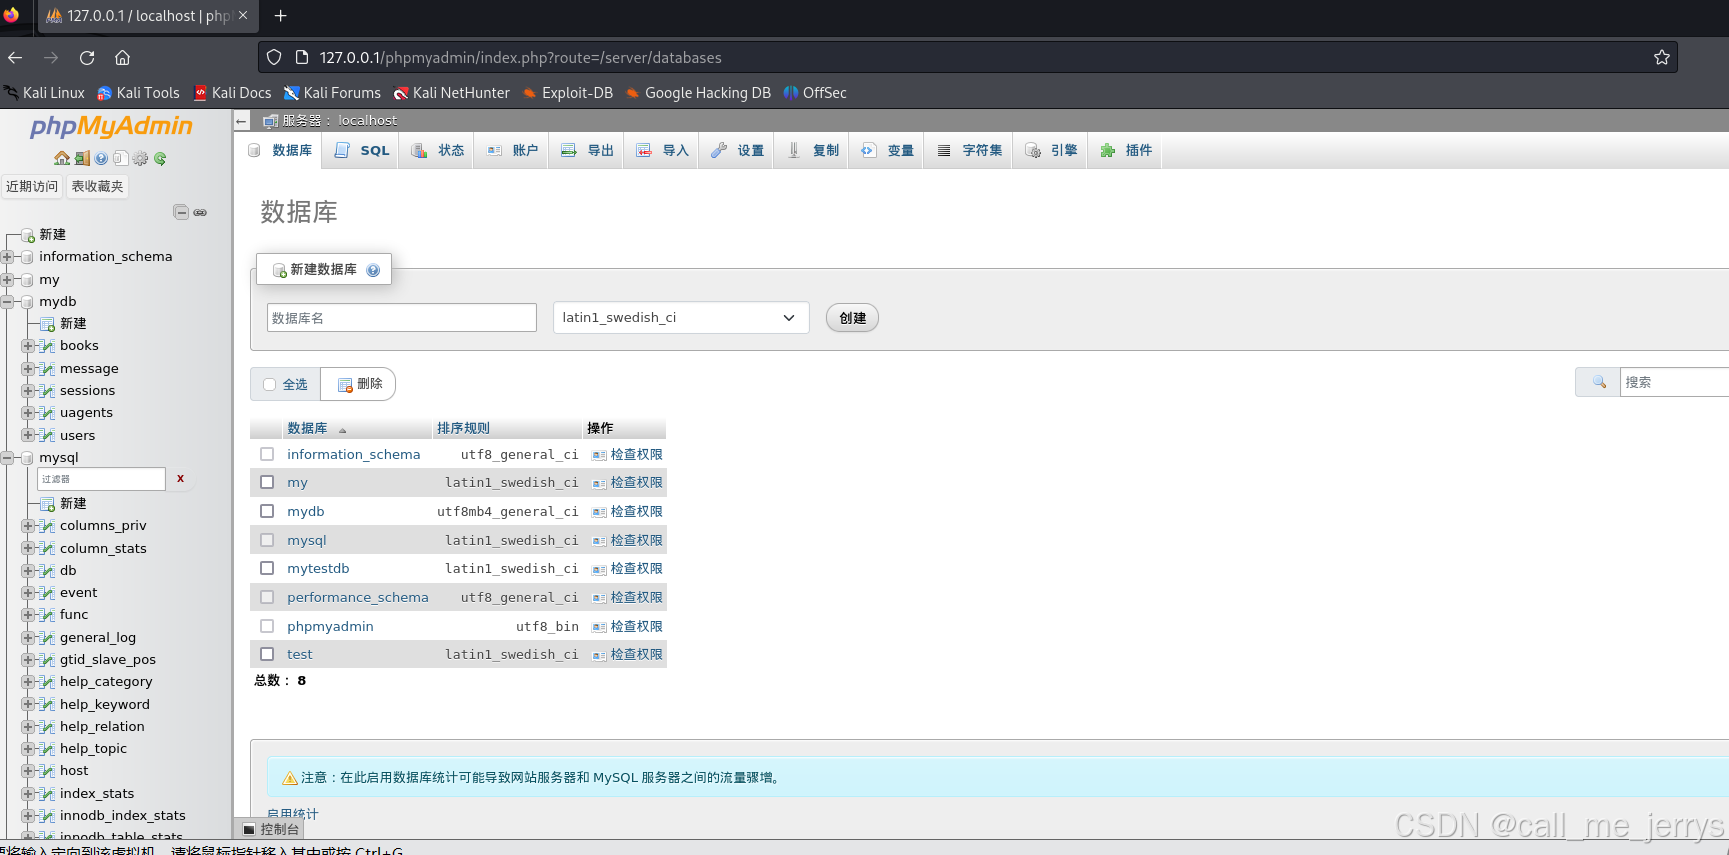Open the books table icon

pos(46,346)
